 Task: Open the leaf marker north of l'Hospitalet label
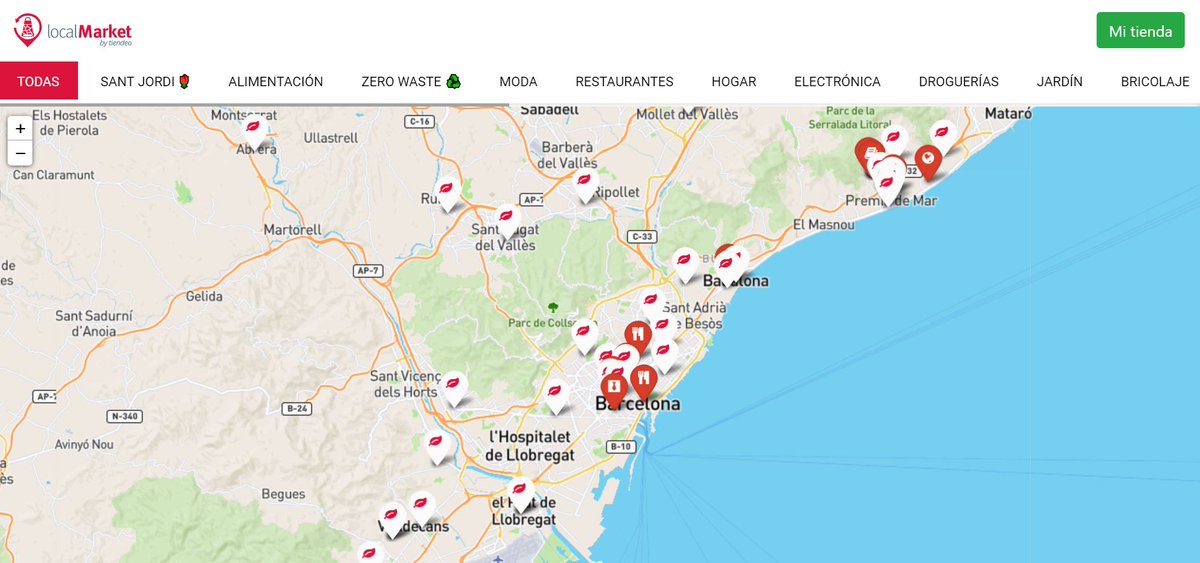coord(556,395)
